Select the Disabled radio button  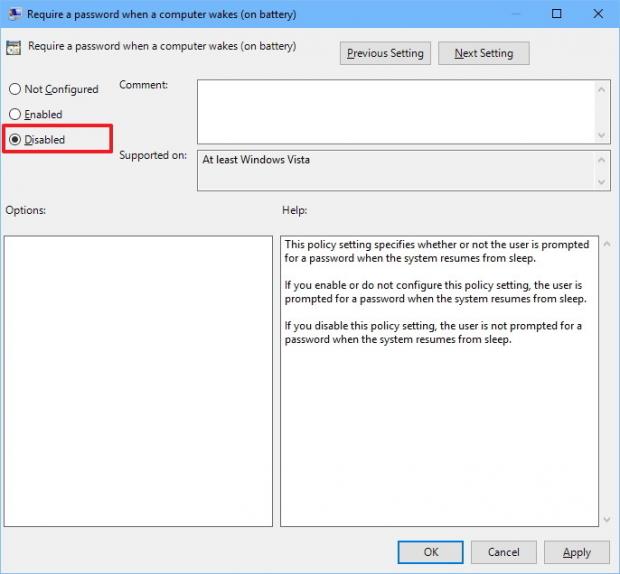[15, 140]
